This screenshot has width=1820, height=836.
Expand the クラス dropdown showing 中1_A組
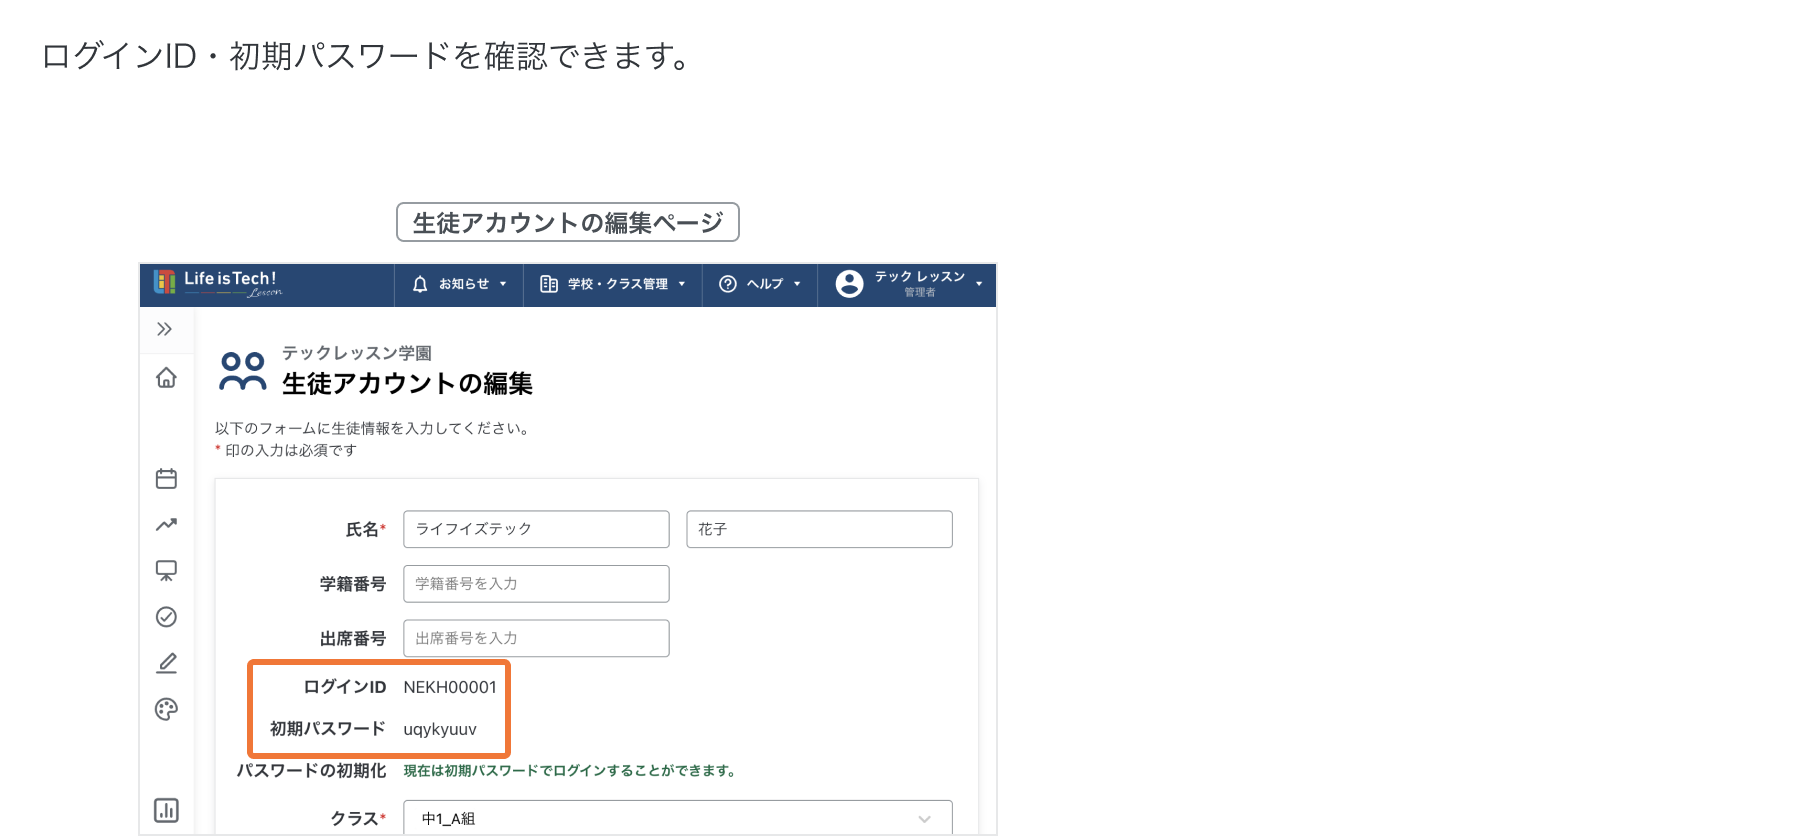pyautogui.click(x=677, y=818)
